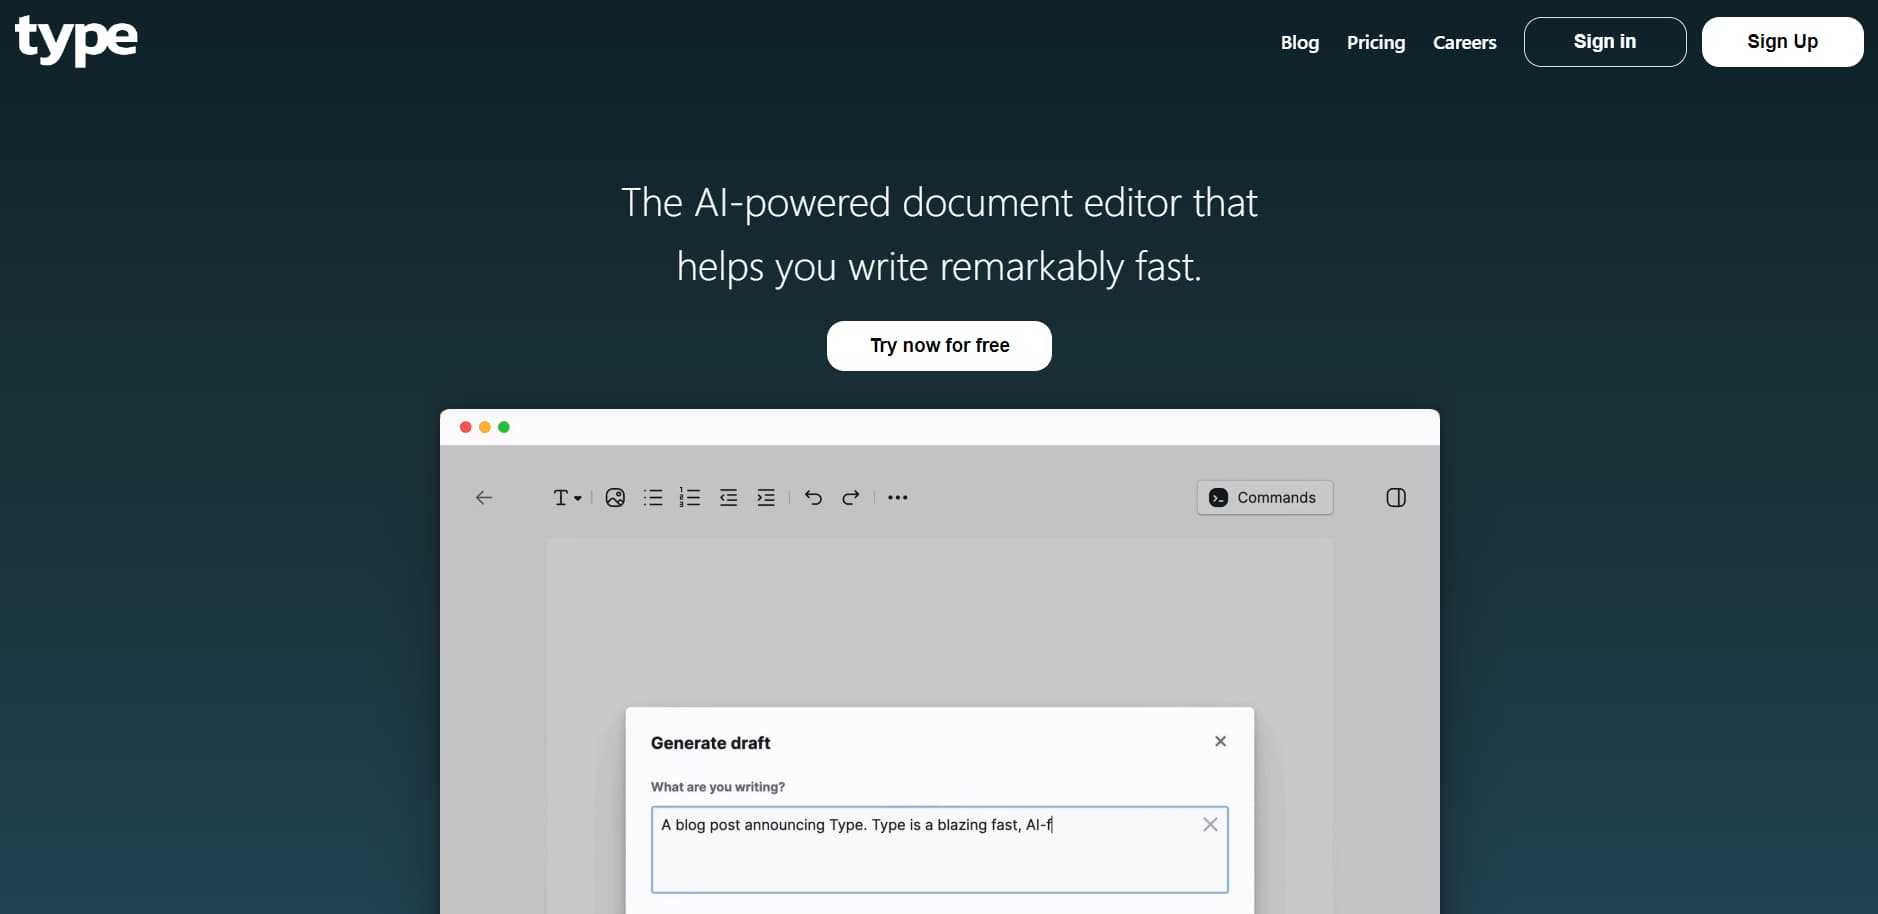Click the What are you writing field
Viewport: 1878px width, 914px height.
(x=939, y=849)
